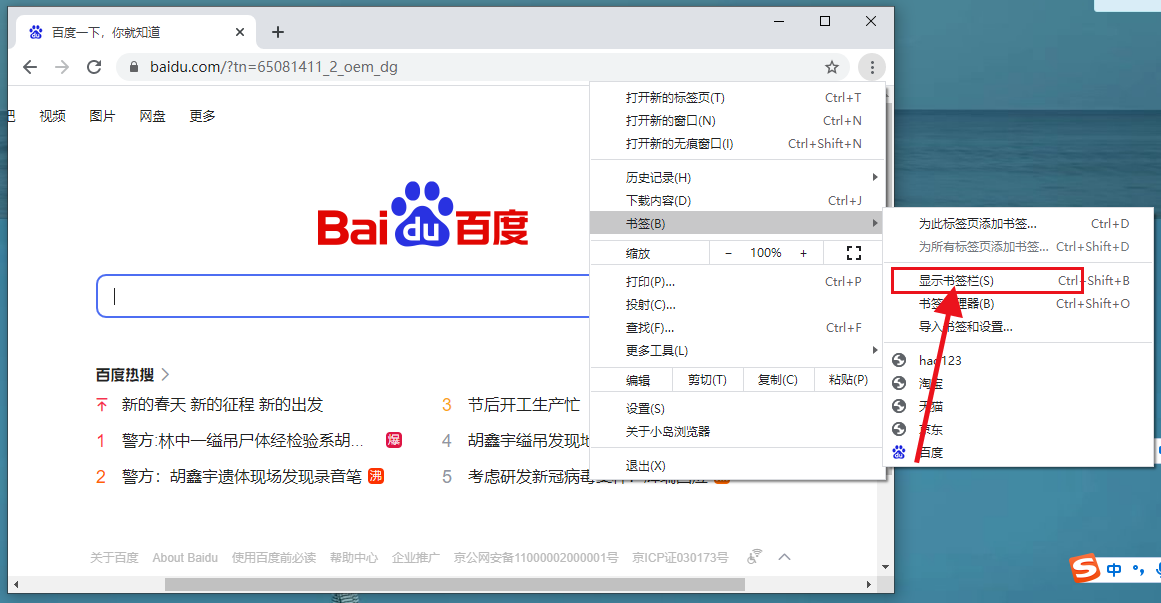The image size is (1161, 603).
Task: Click the vertical scrollbar down arrow
Action: 886,567
